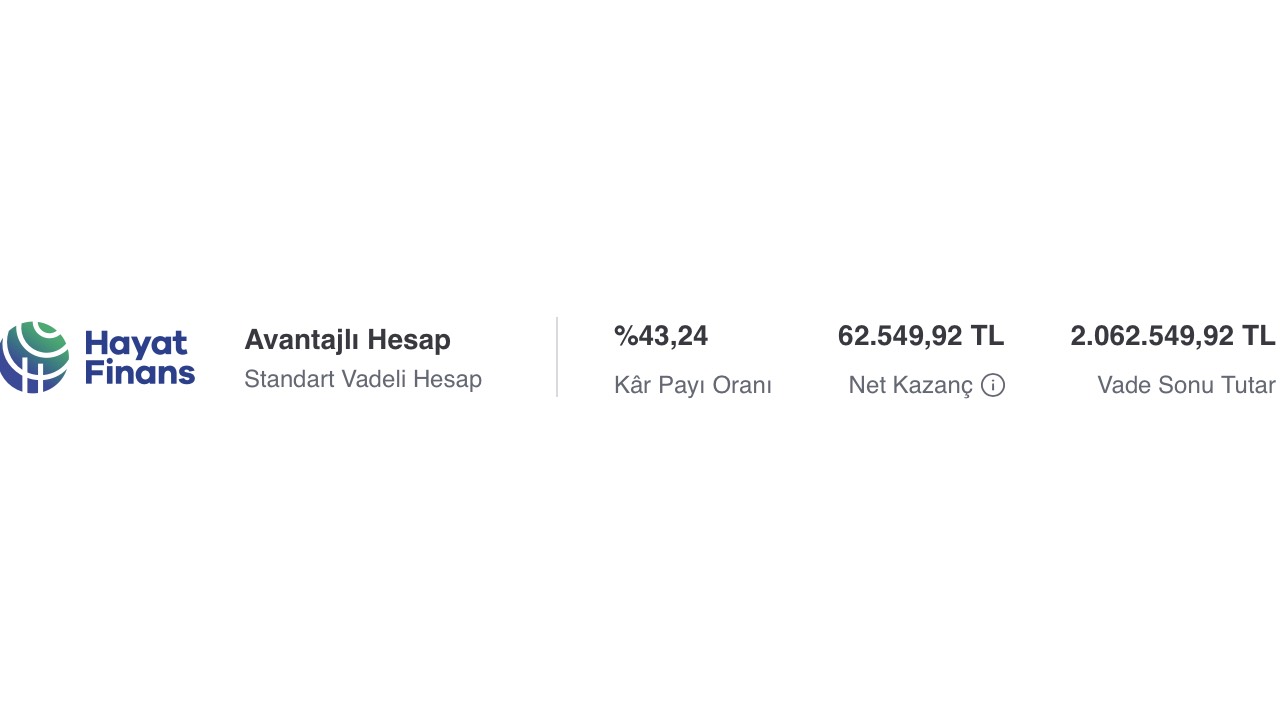Click the Hayat Finans globe emblem
The width and height of the screenshot is (1280, 720).
(x=35, y=357)
